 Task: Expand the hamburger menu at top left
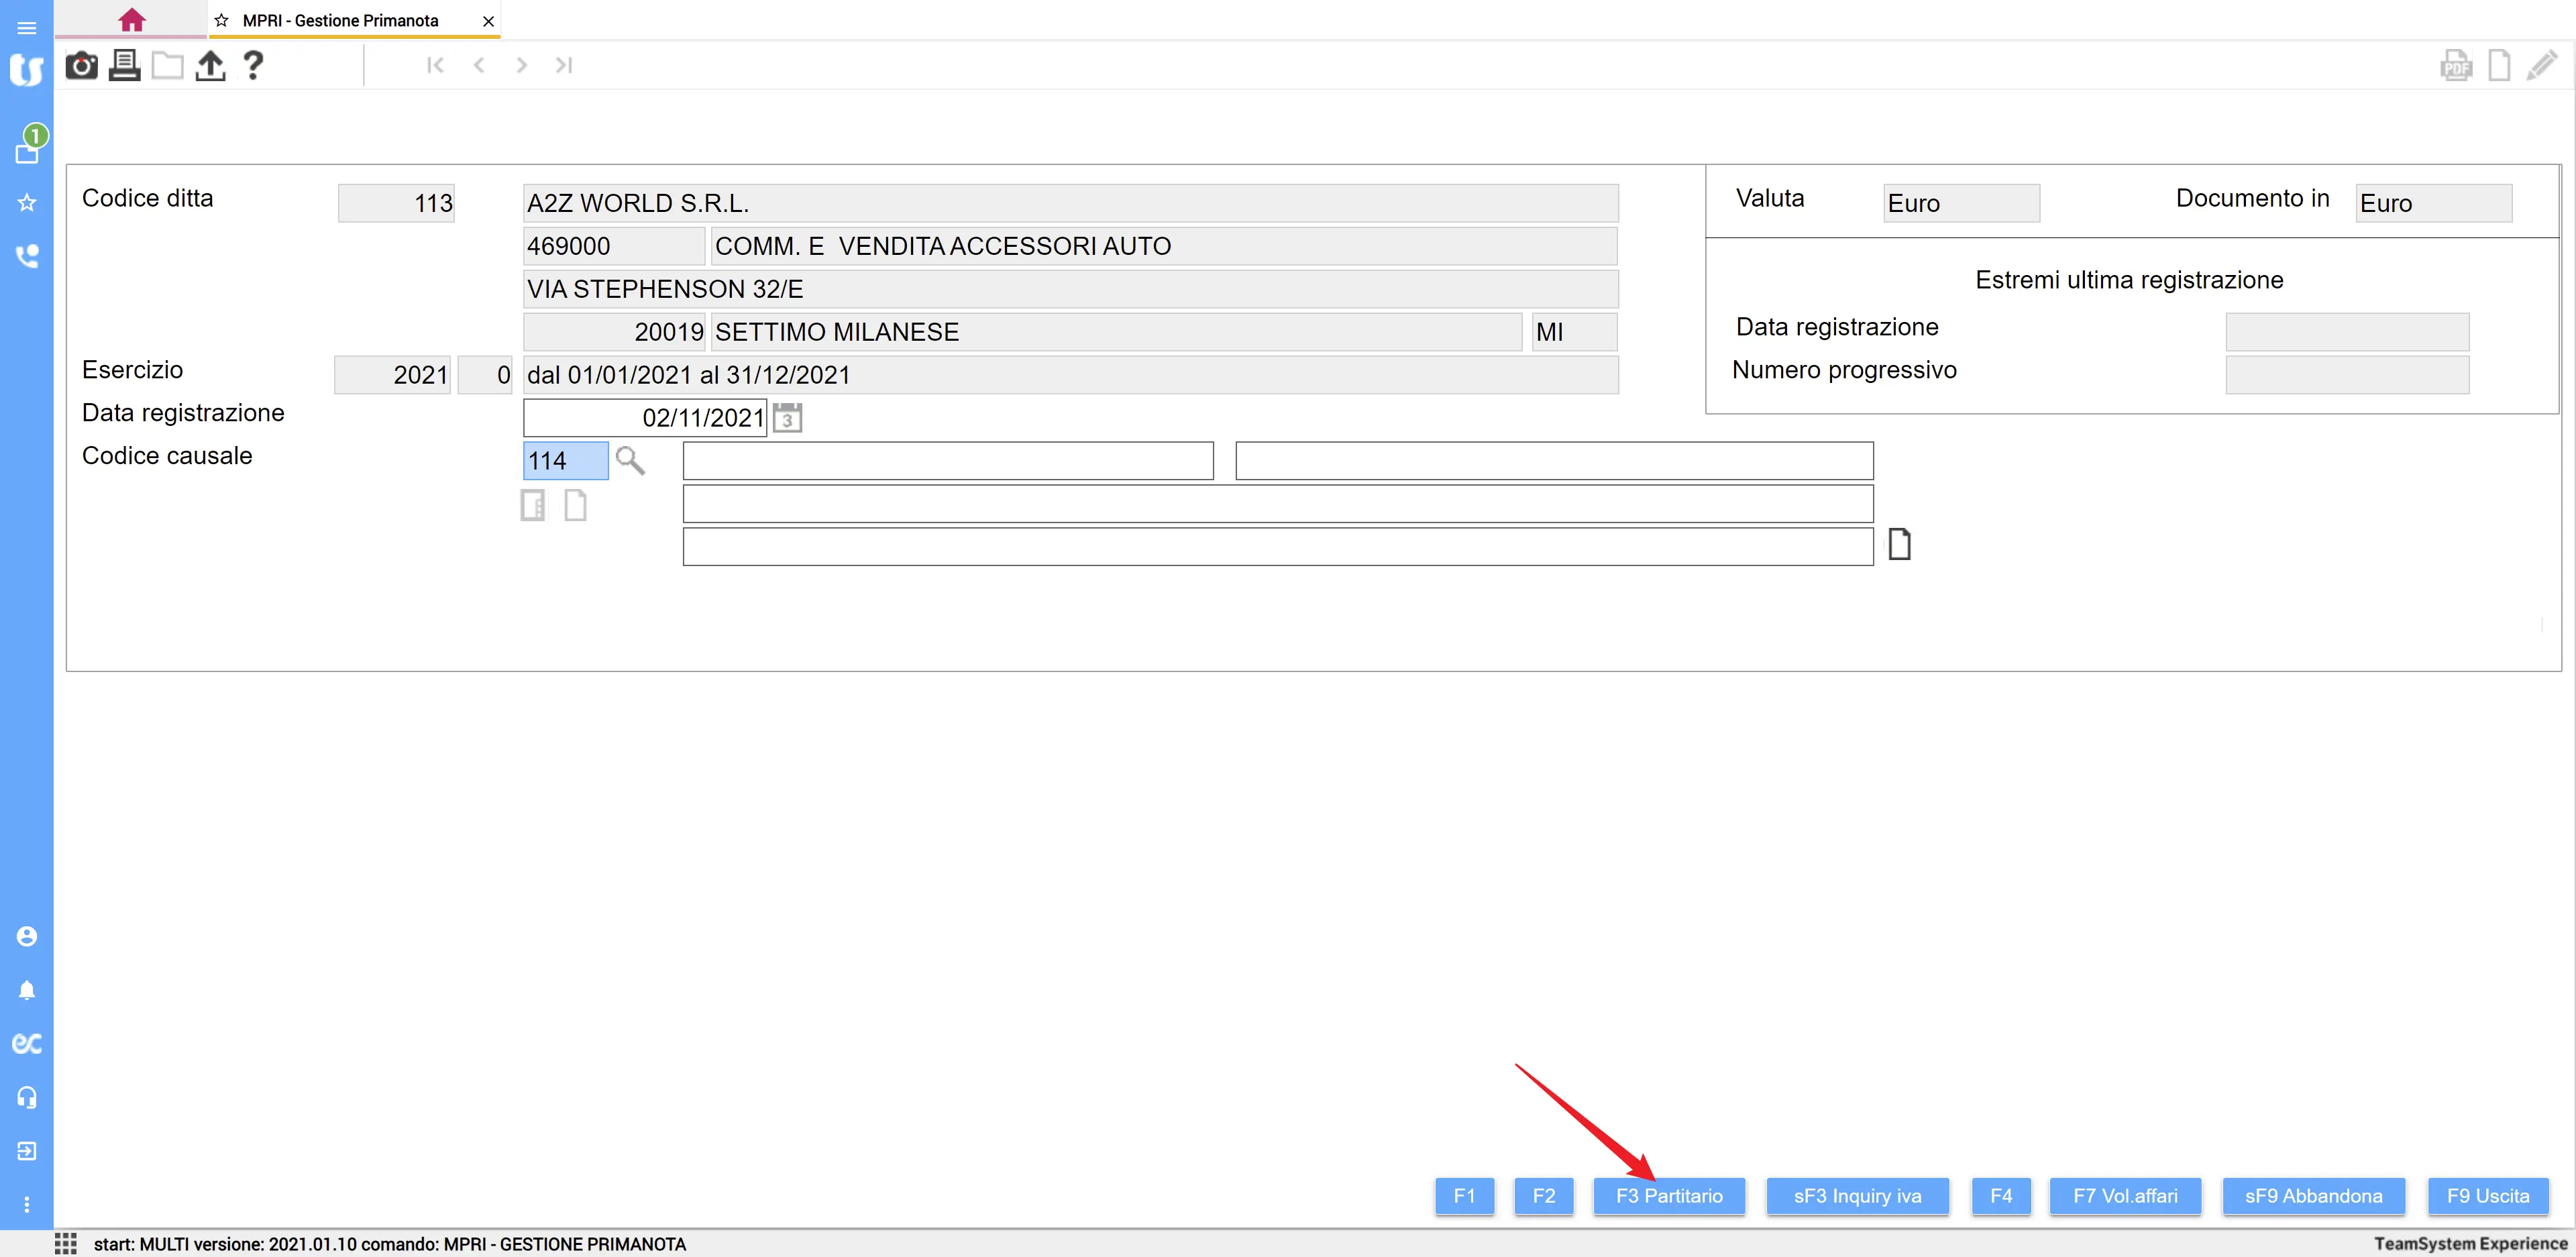27,28
